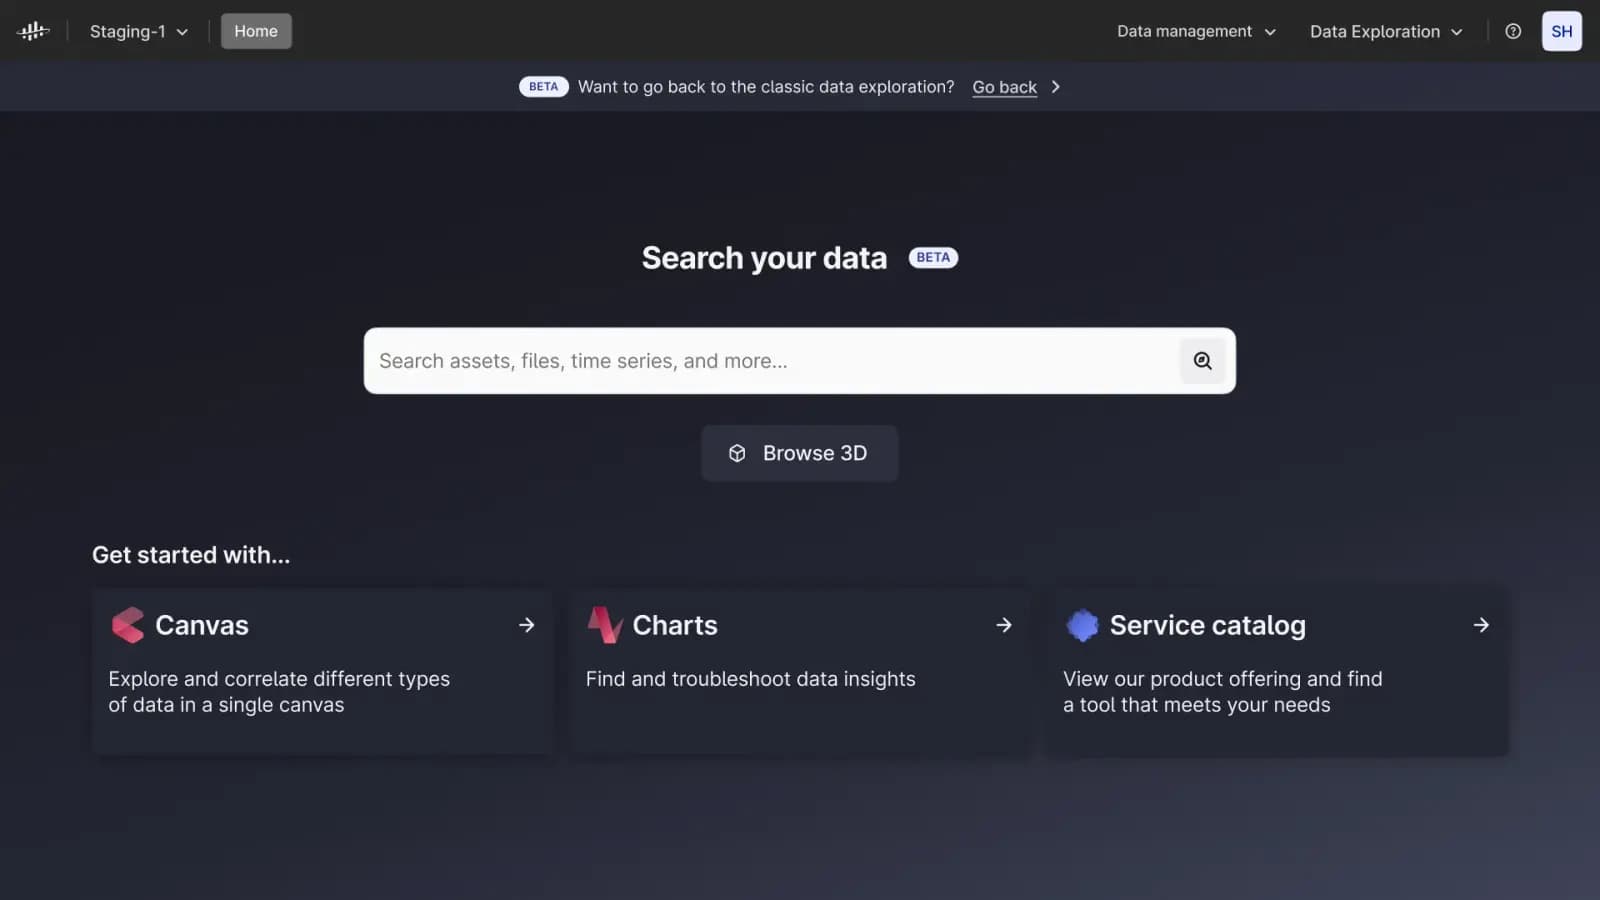Open the Data Exploration dropdown menu

pos(1386,31)
